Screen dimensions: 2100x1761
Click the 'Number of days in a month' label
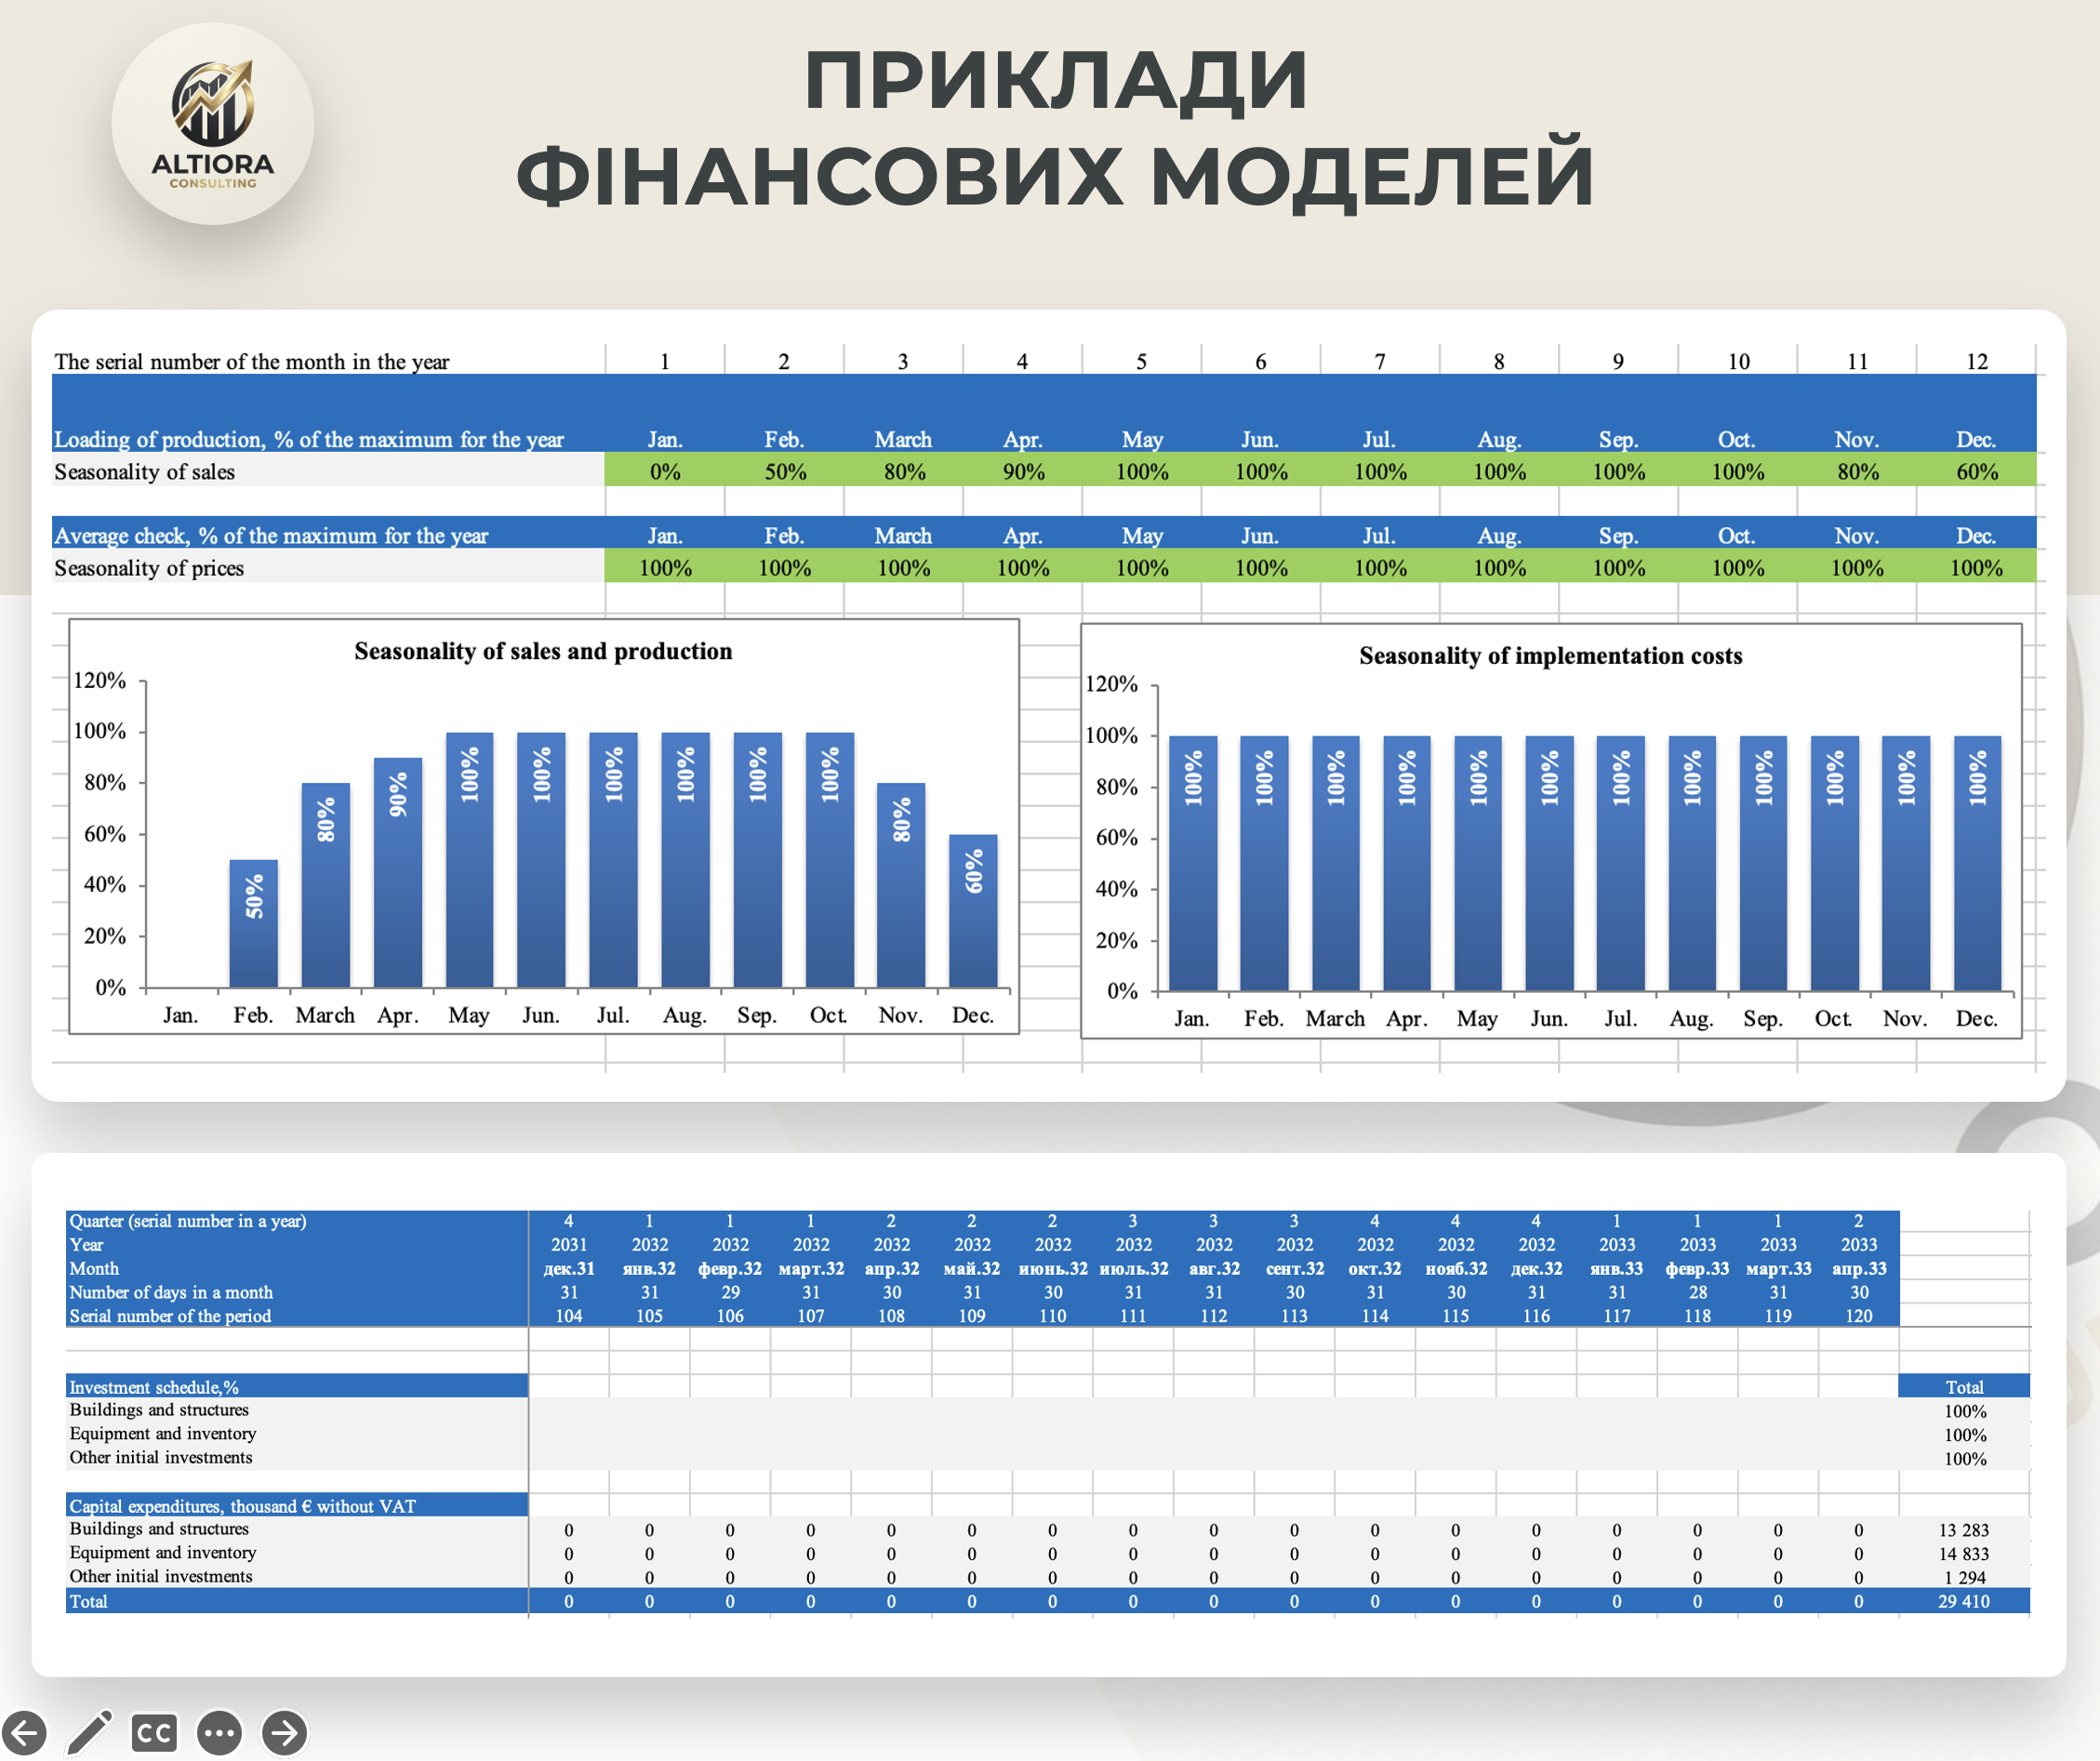[171, 1292]
